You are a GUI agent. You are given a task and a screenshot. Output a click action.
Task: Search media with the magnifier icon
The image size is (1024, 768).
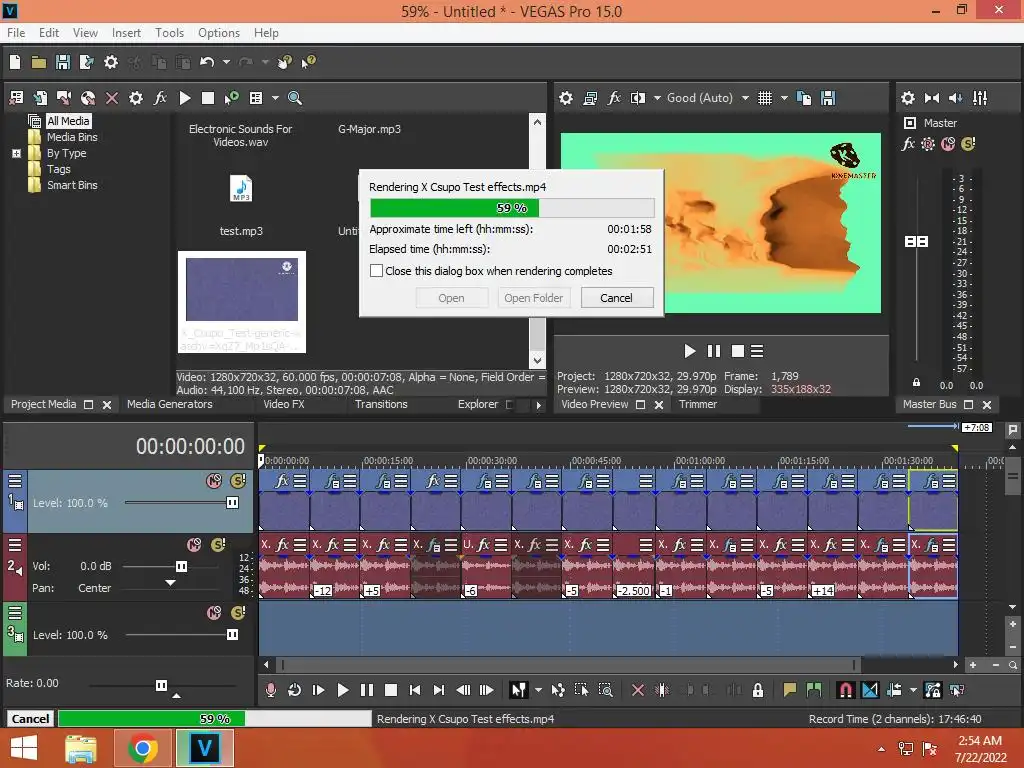295,98
